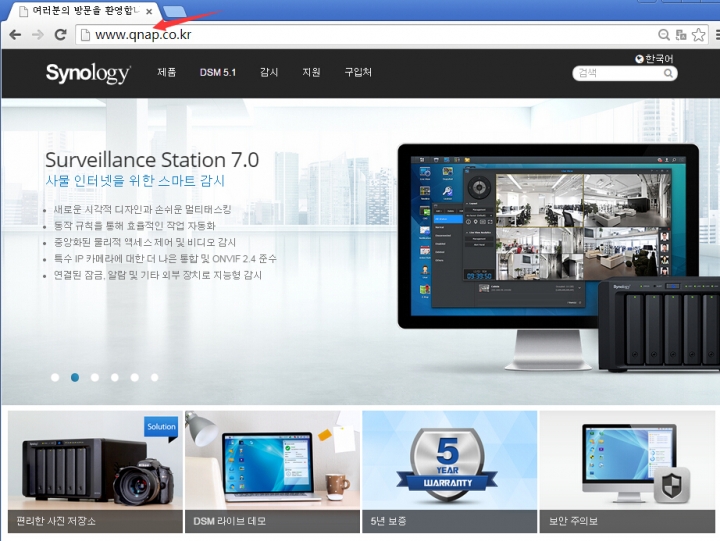The width and height of the screenshot is (720, 541).
Task: Select the sixth carousel dot
Action: pos(155,378)
